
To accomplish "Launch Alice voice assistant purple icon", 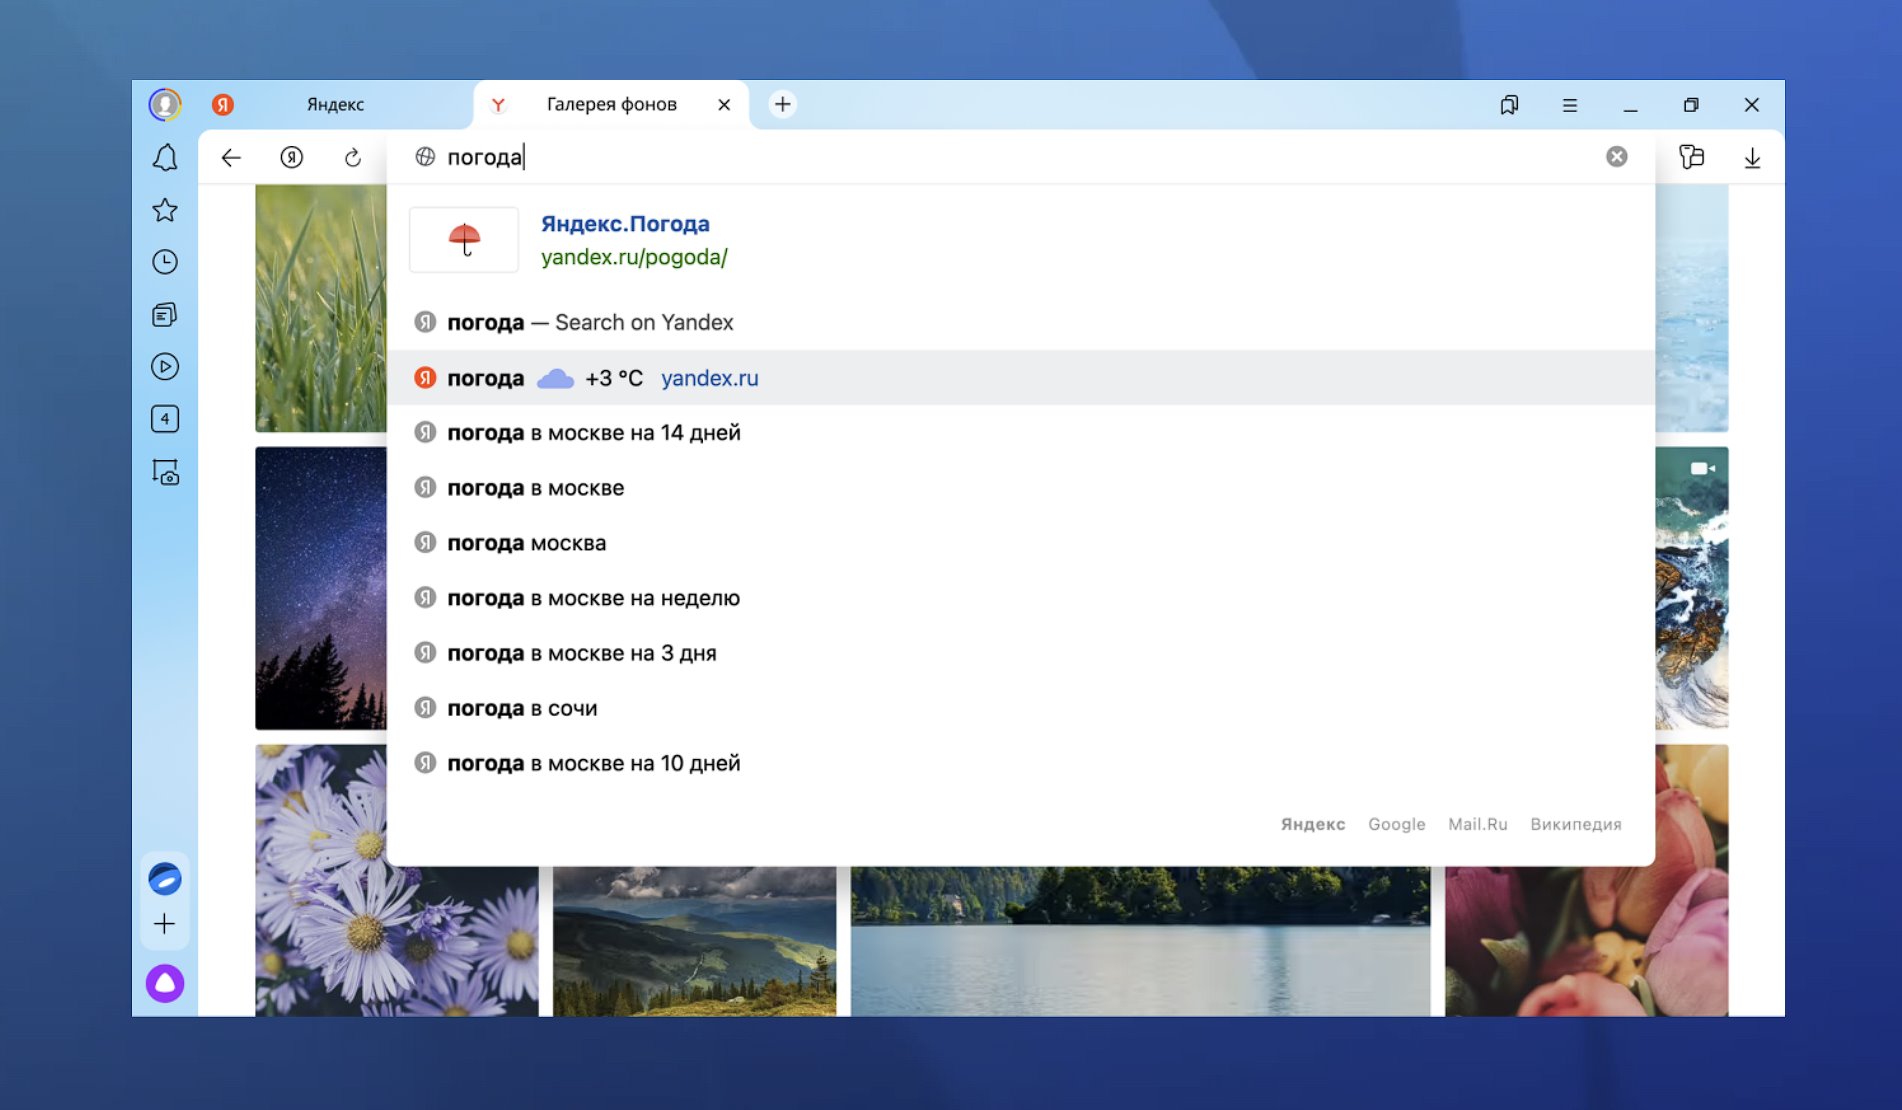I will point(165,983).
